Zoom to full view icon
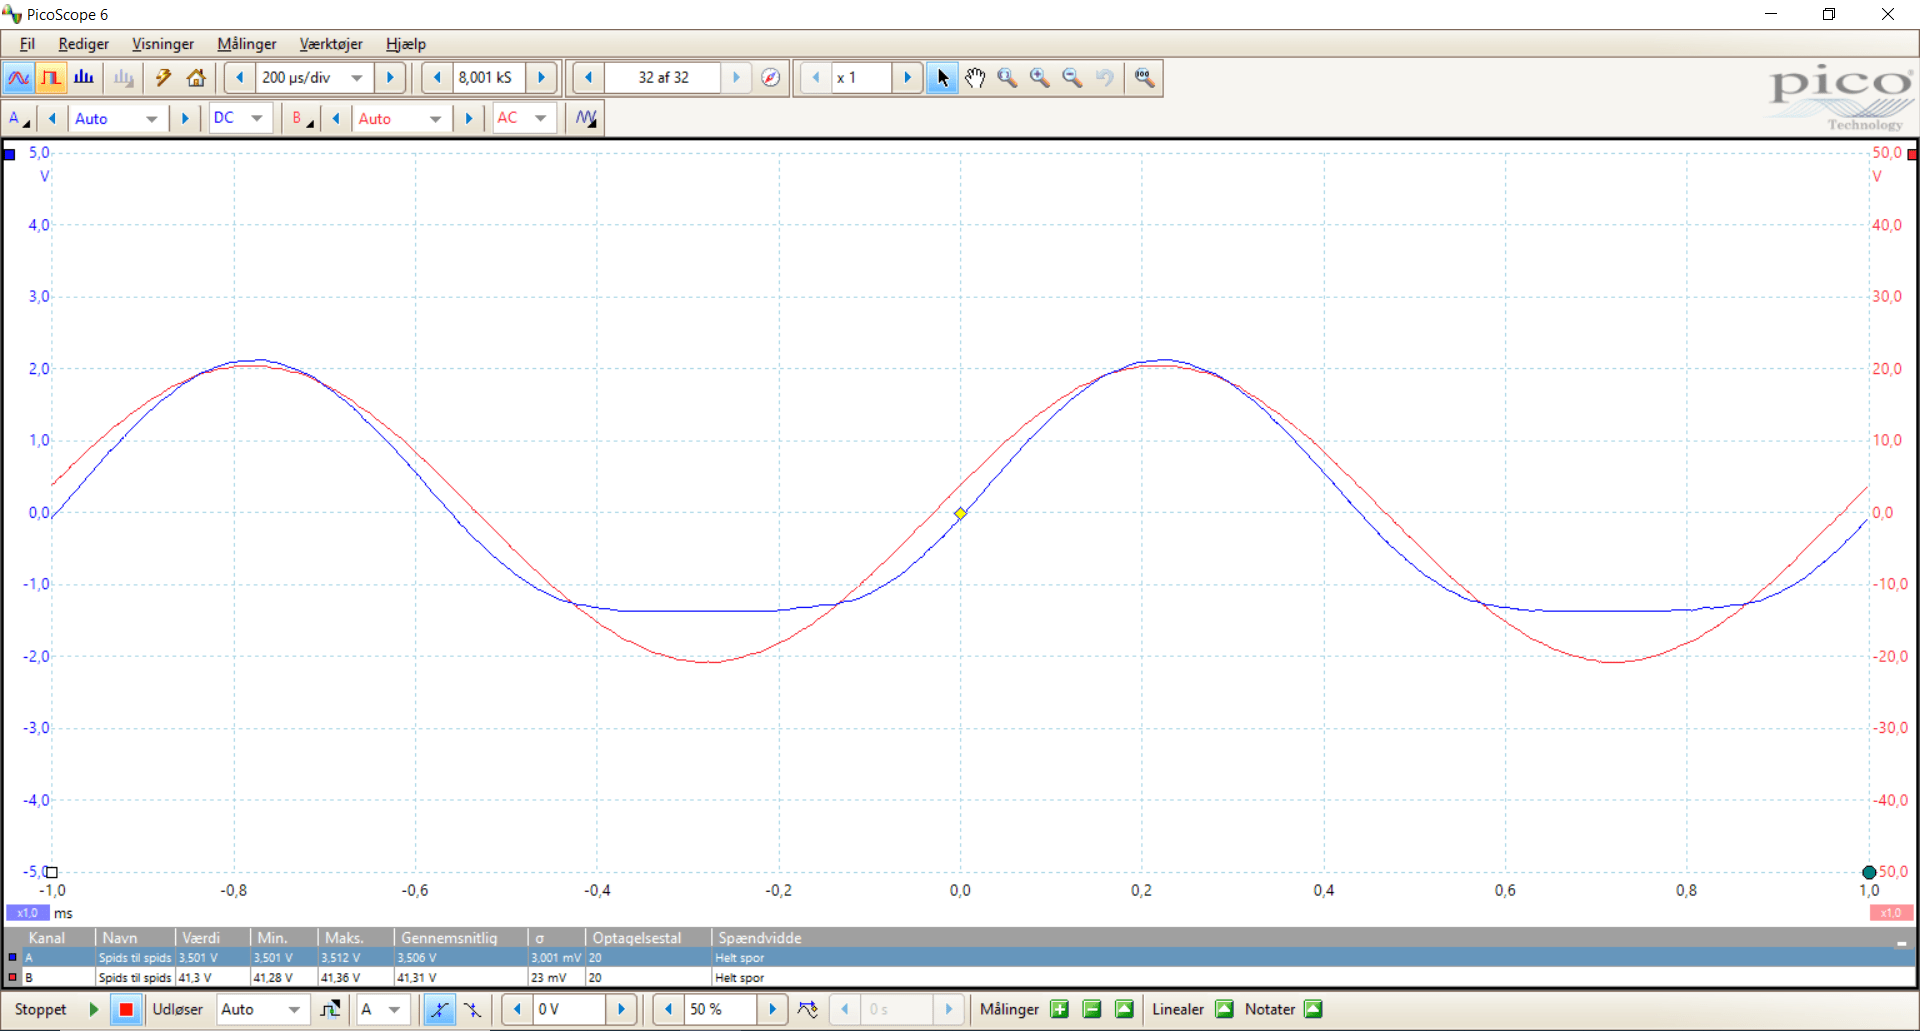 tap(1144, 78)
